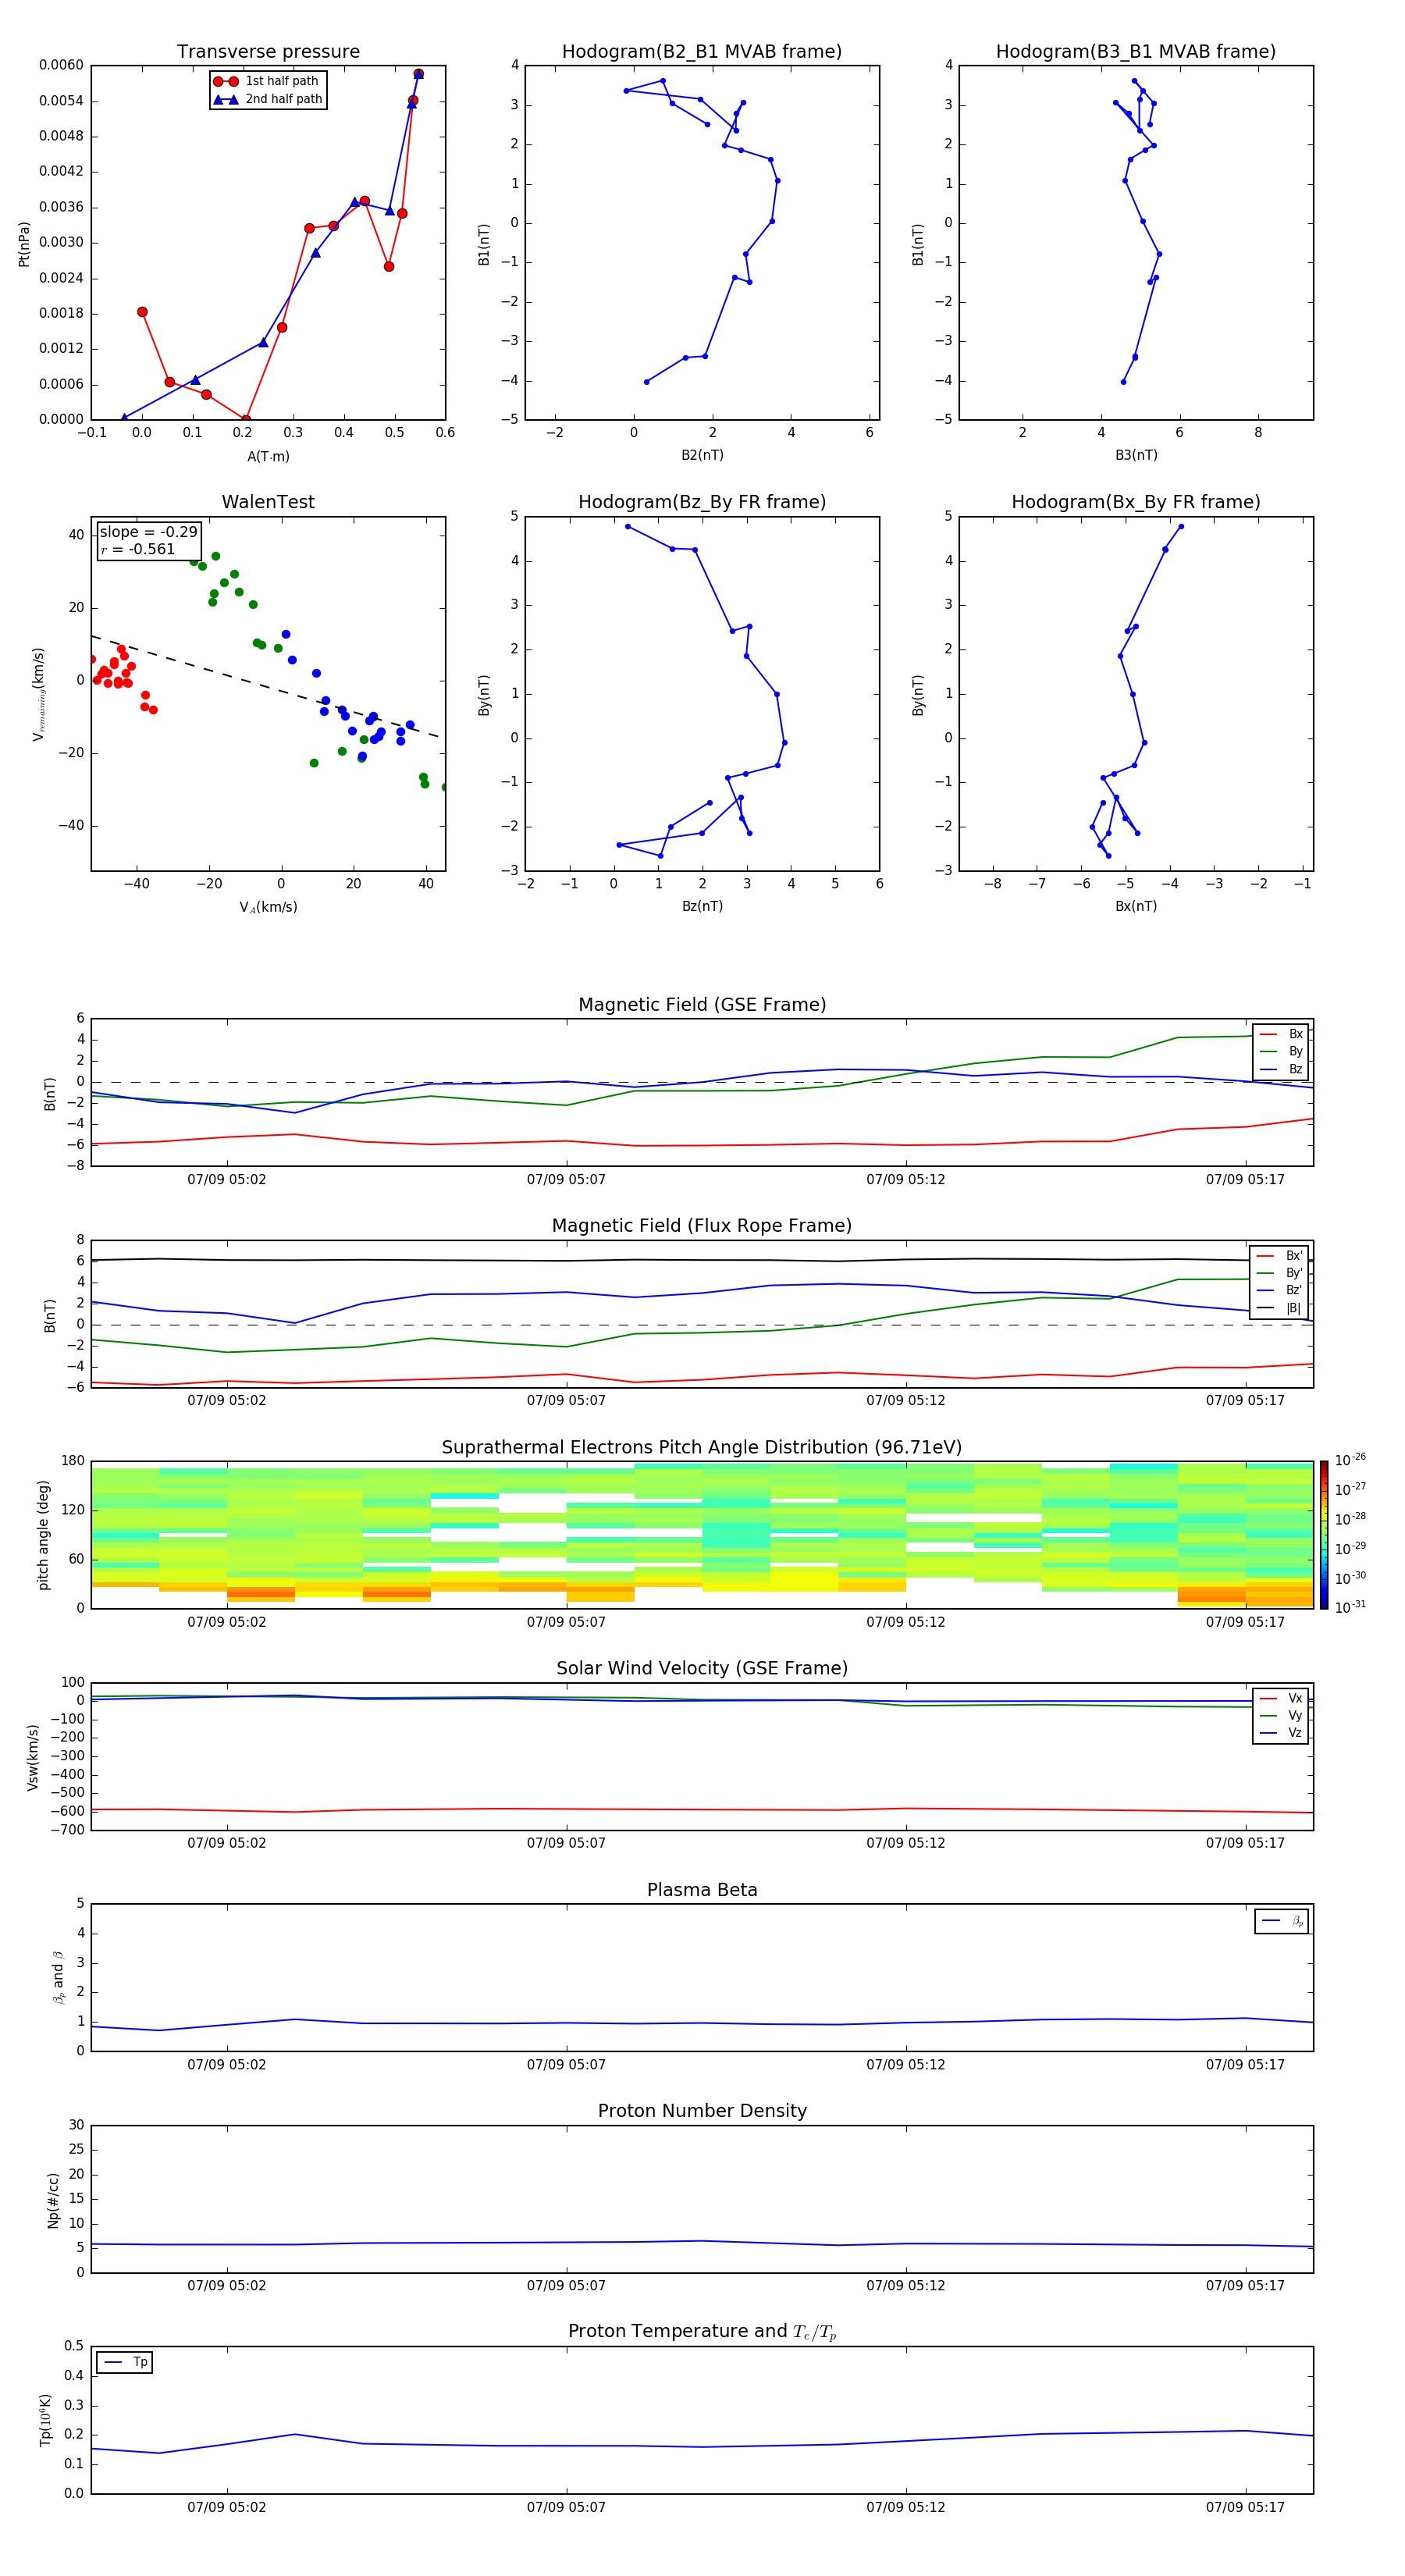Click the 'Np(#/cc)' axis label

(53, 2199)
